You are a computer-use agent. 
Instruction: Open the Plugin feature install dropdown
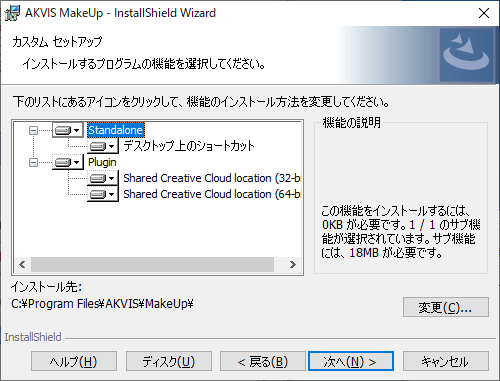click(x=68, y=162)
